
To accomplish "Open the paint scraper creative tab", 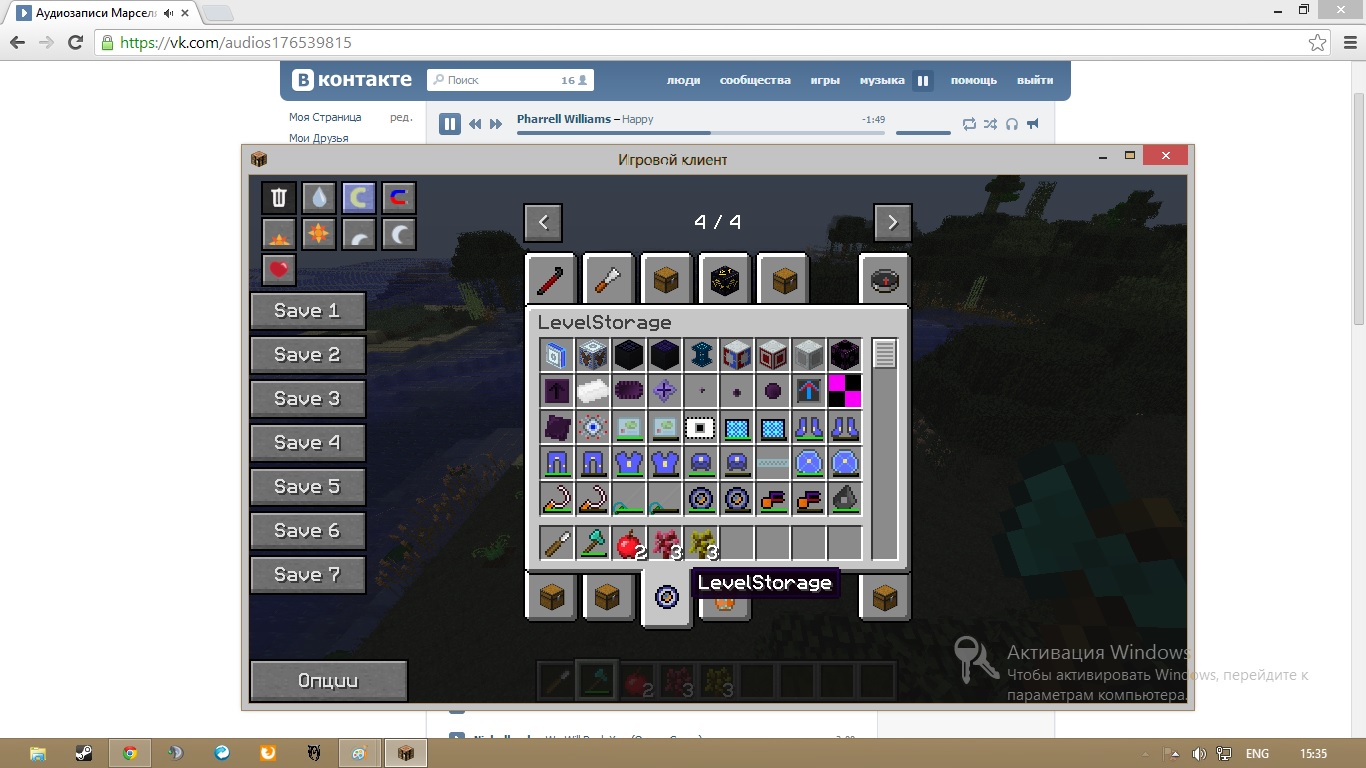I will 609,279.
